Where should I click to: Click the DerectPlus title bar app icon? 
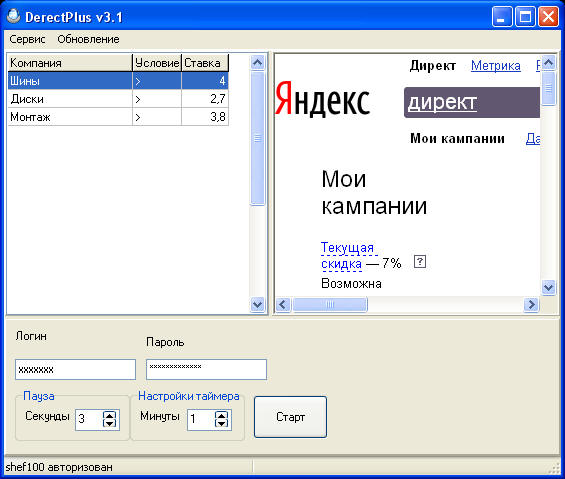coord(14,16)
